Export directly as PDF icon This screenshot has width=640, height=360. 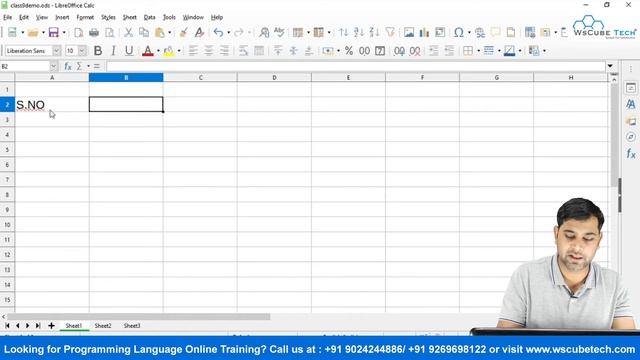(x=78, y=32)
